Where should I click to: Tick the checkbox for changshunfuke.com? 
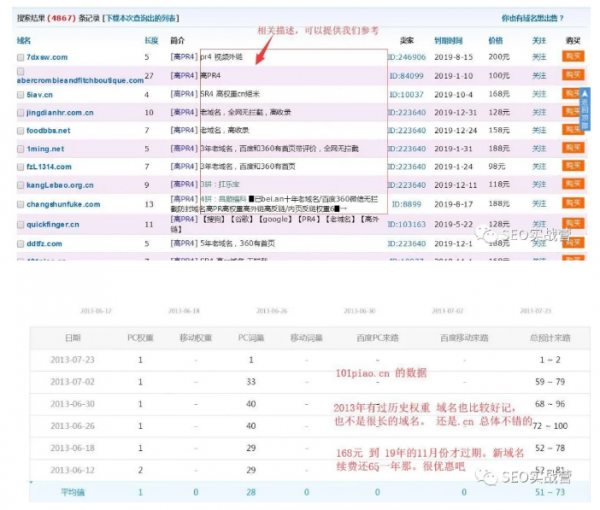(x=21, y=205)
